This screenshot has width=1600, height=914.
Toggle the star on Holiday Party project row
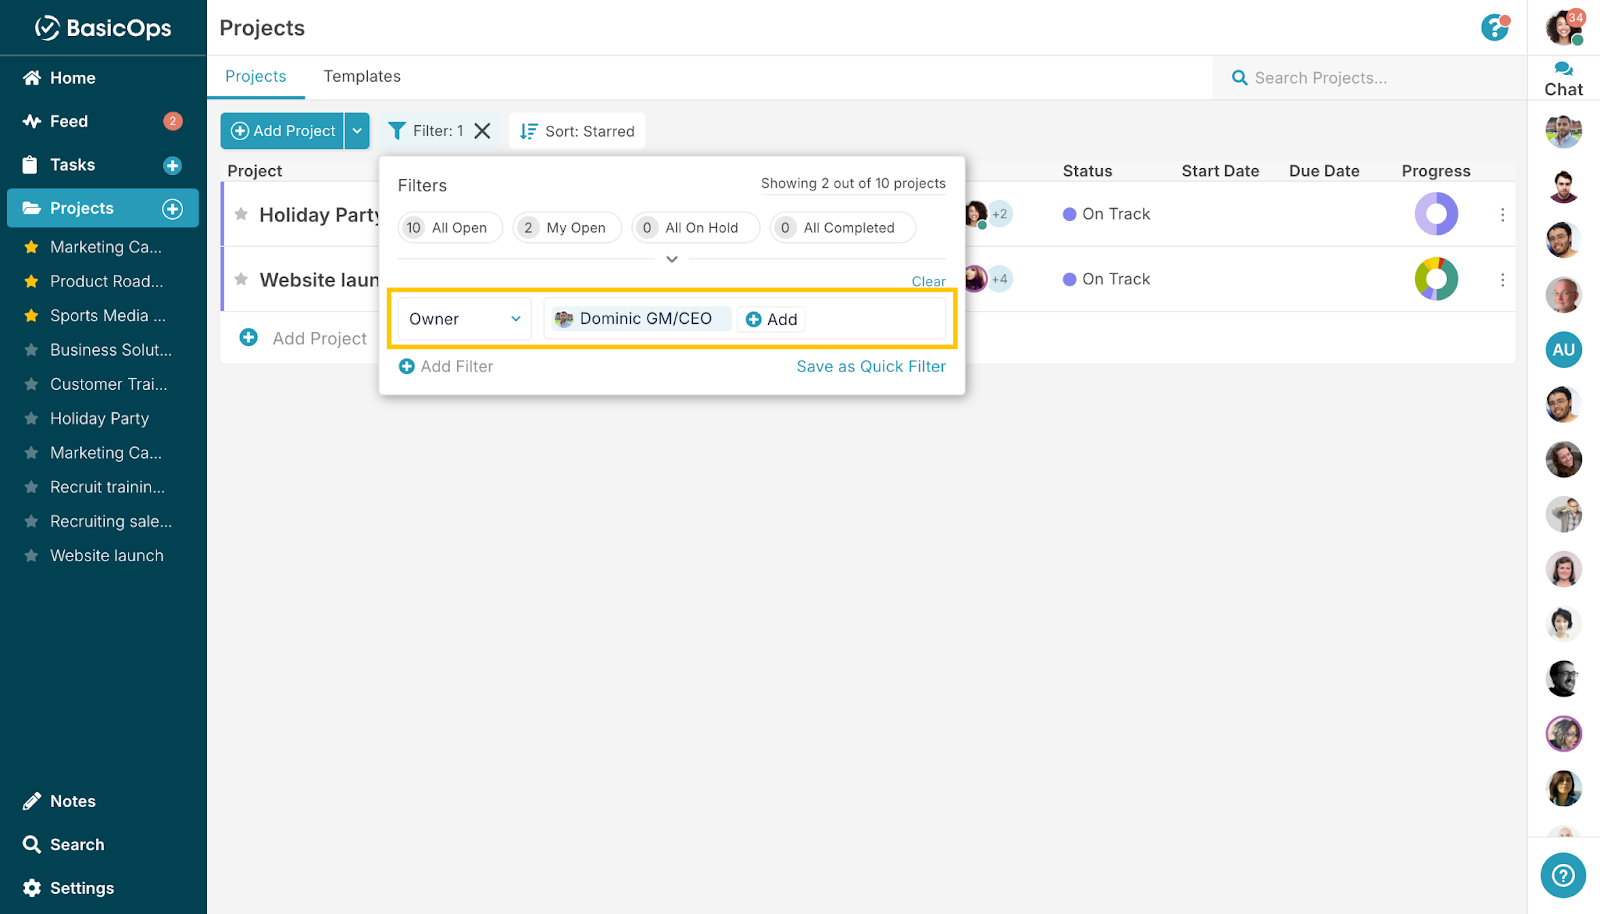click(241, 214)
